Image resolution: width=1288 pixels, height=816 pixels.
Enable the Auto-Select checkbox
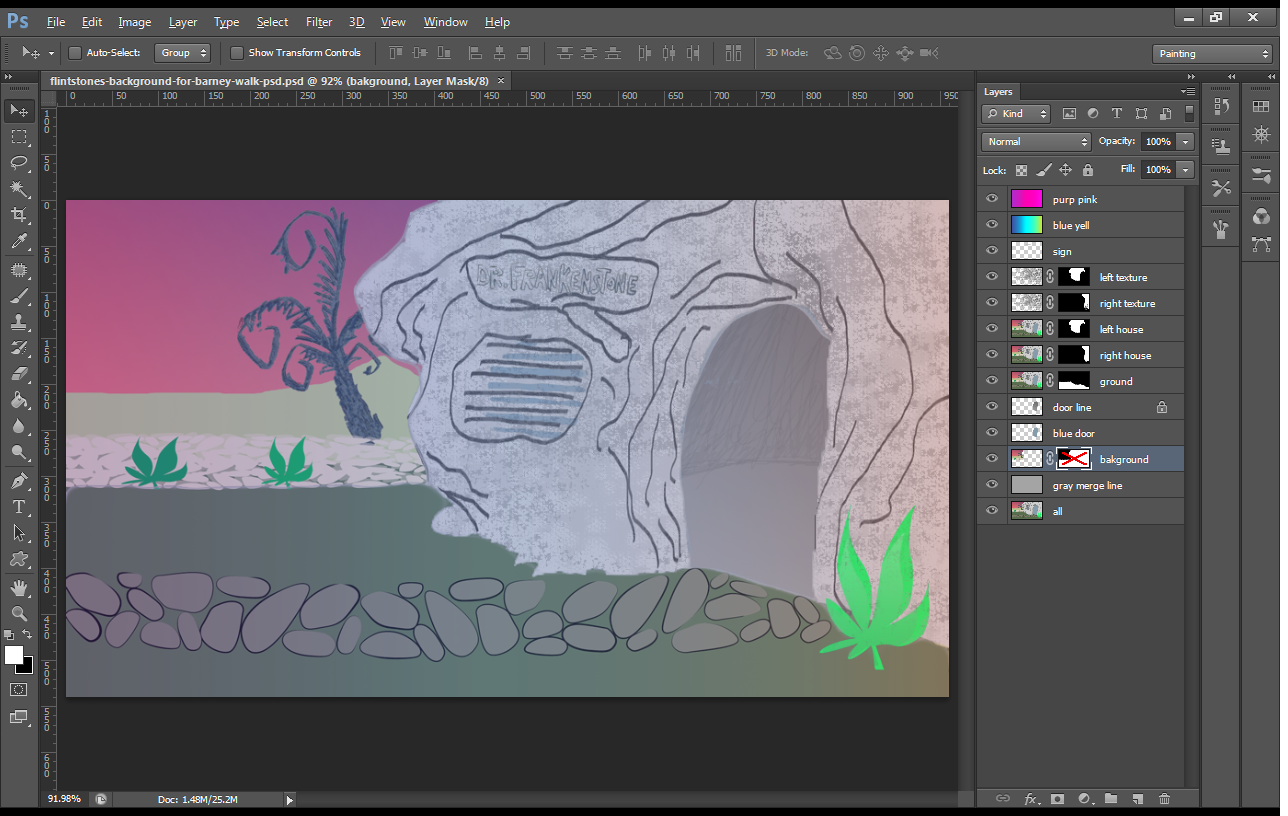pyautogui.click(x=75, y=53)
